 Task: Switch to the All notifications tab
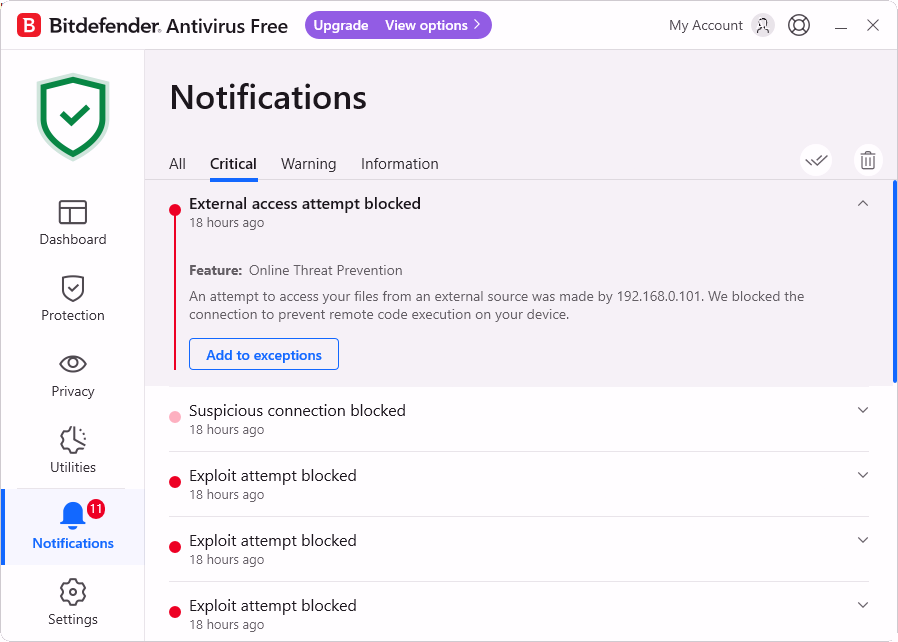[x=177, y=164]
